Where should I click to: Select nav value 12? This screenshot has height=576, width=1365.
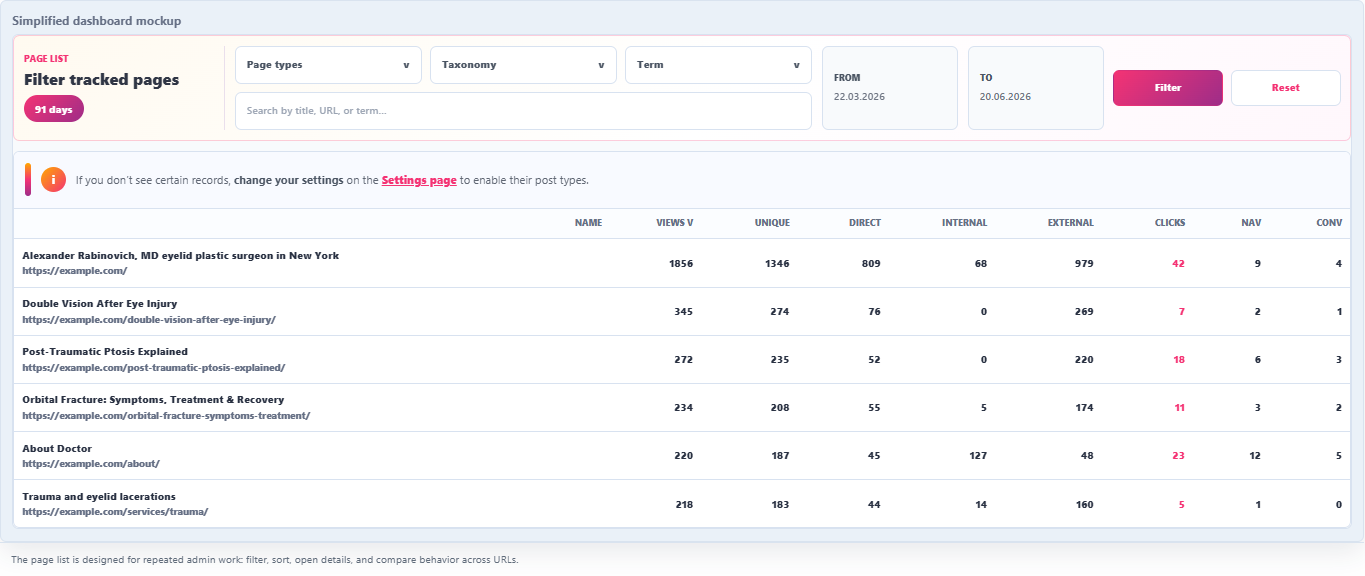coord(1255,456)
